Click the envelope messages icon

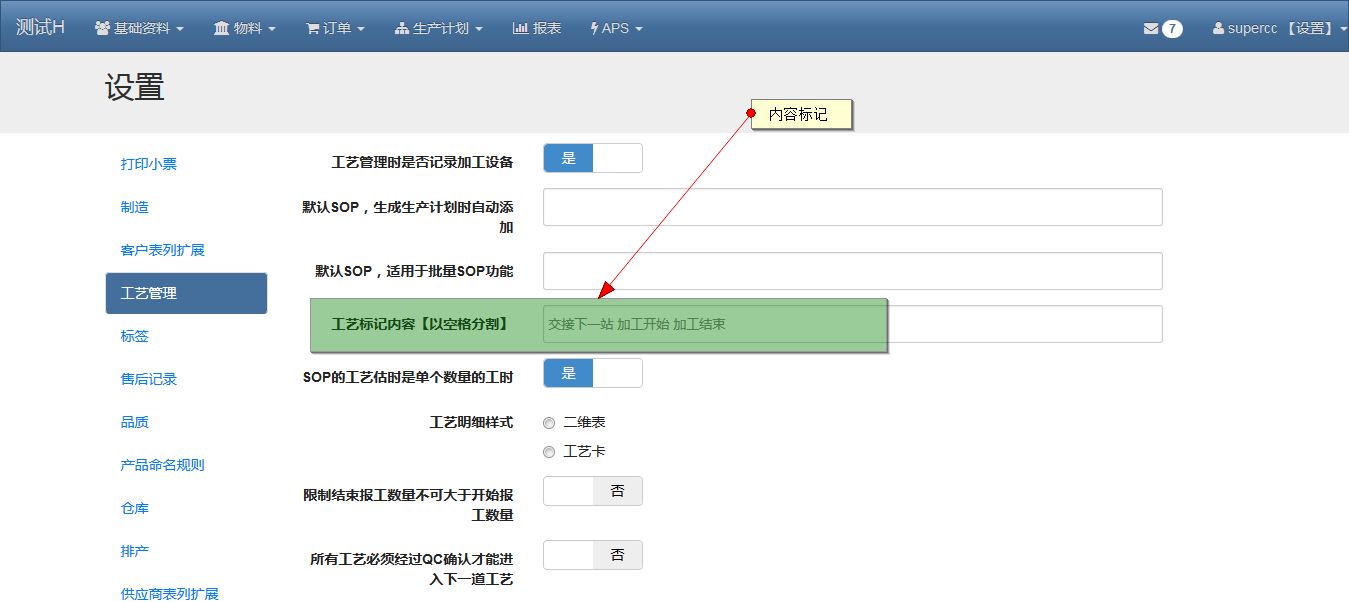tap(1150, 29)
